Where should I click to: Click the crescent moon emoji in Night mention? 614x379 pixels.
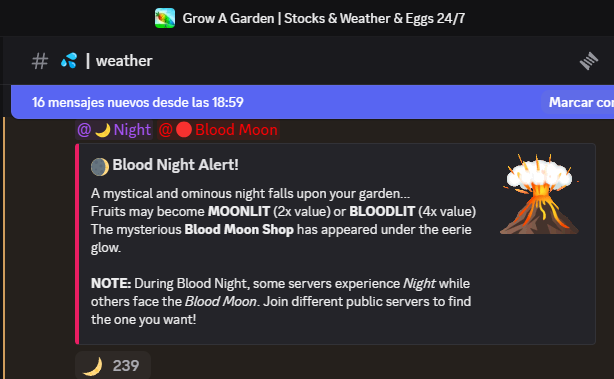(x=103, y=130)
